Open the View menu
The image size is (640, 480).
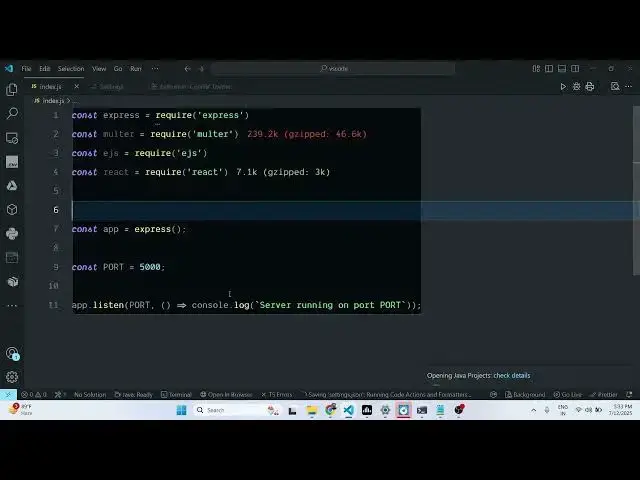tap(99, 69)
